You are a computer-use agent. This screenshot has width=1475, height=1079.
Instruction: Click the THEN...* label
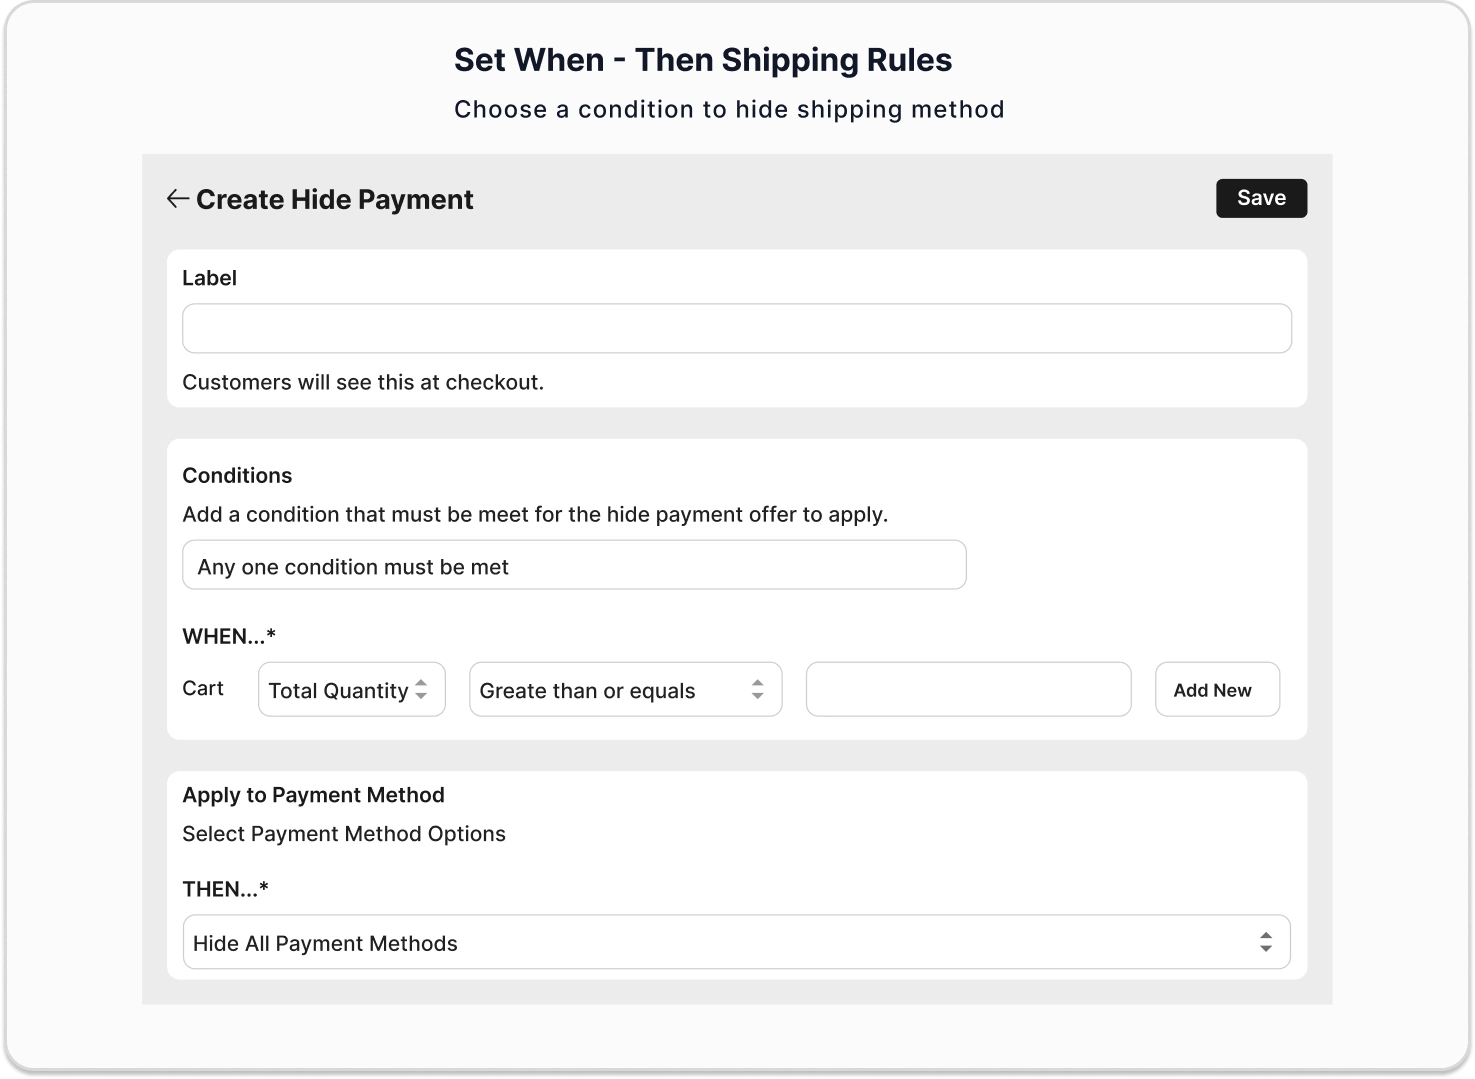pos(225,888)
